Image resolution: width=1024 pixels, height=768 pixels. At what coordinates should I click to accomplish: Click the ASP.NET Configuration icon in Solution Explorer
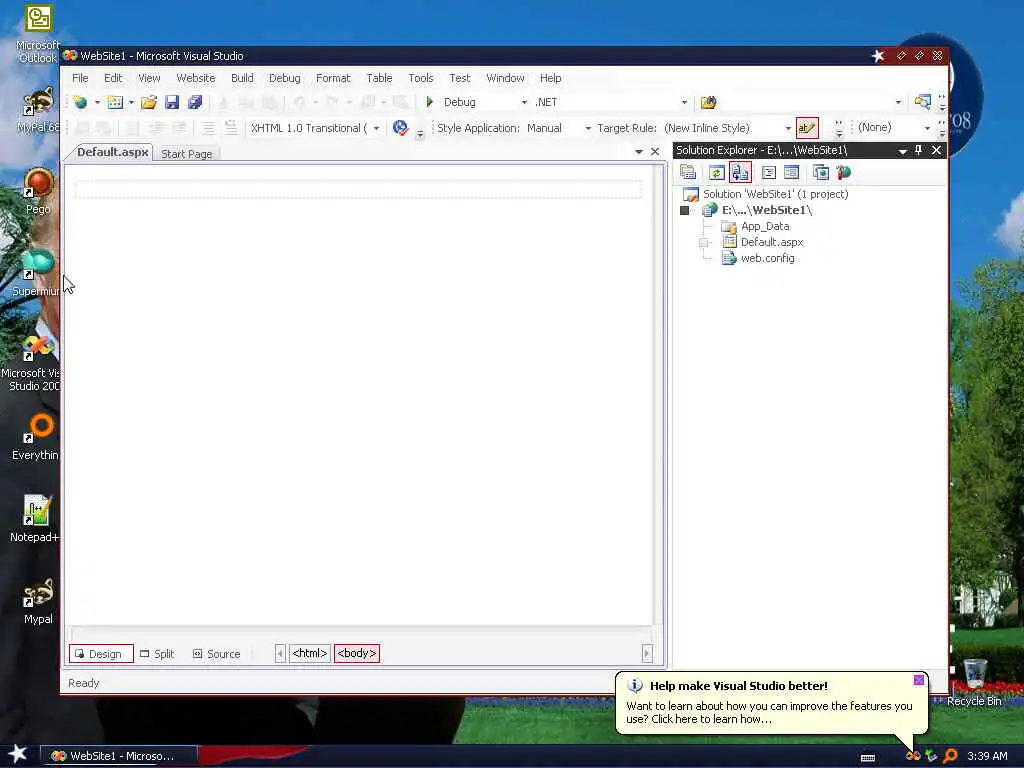[x=844, y=172]
